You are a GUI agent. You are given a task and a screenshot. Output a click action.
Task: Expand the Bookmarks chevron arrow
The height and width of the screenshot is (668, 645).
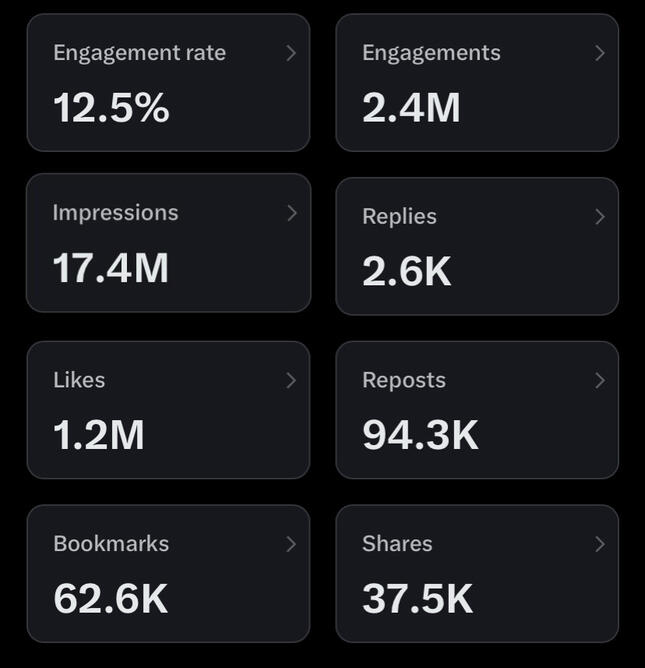click(x=291, y=544)
